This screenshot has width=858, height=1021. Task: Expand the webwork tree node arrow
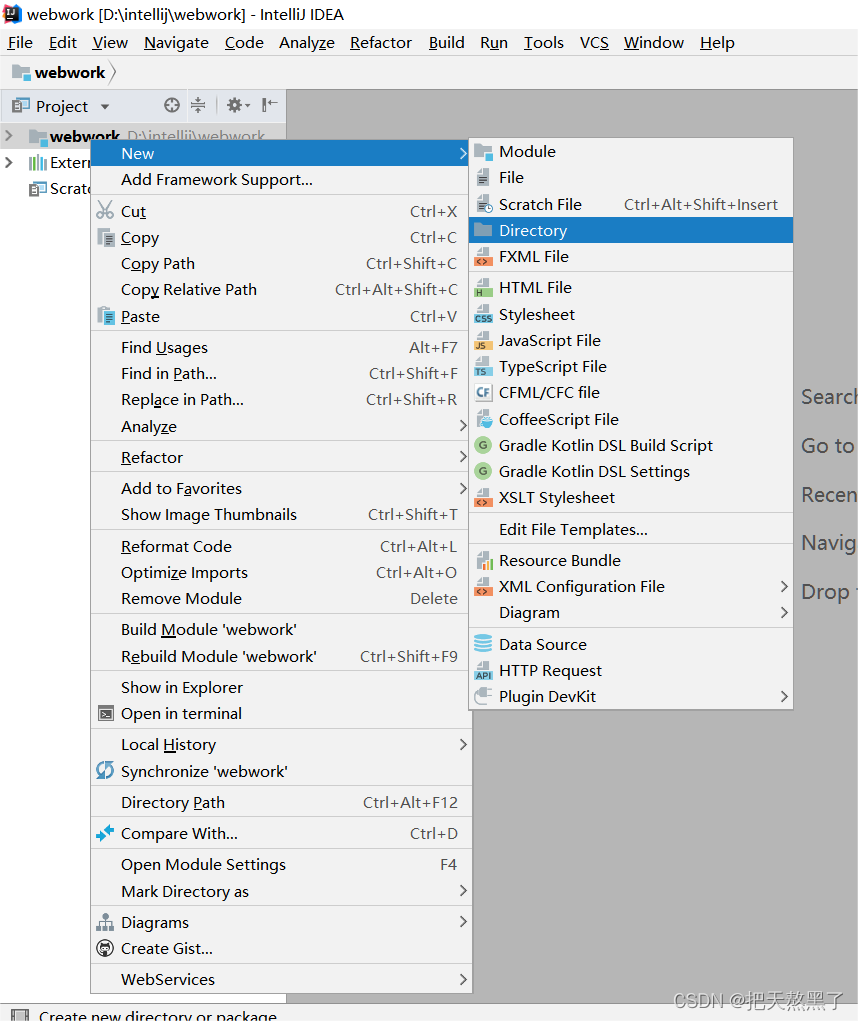tap(8, 135)
